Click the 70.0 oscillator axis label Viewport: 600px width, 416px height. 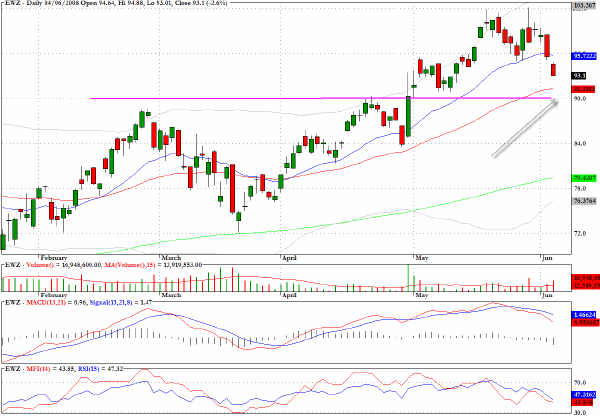(579, 382)
